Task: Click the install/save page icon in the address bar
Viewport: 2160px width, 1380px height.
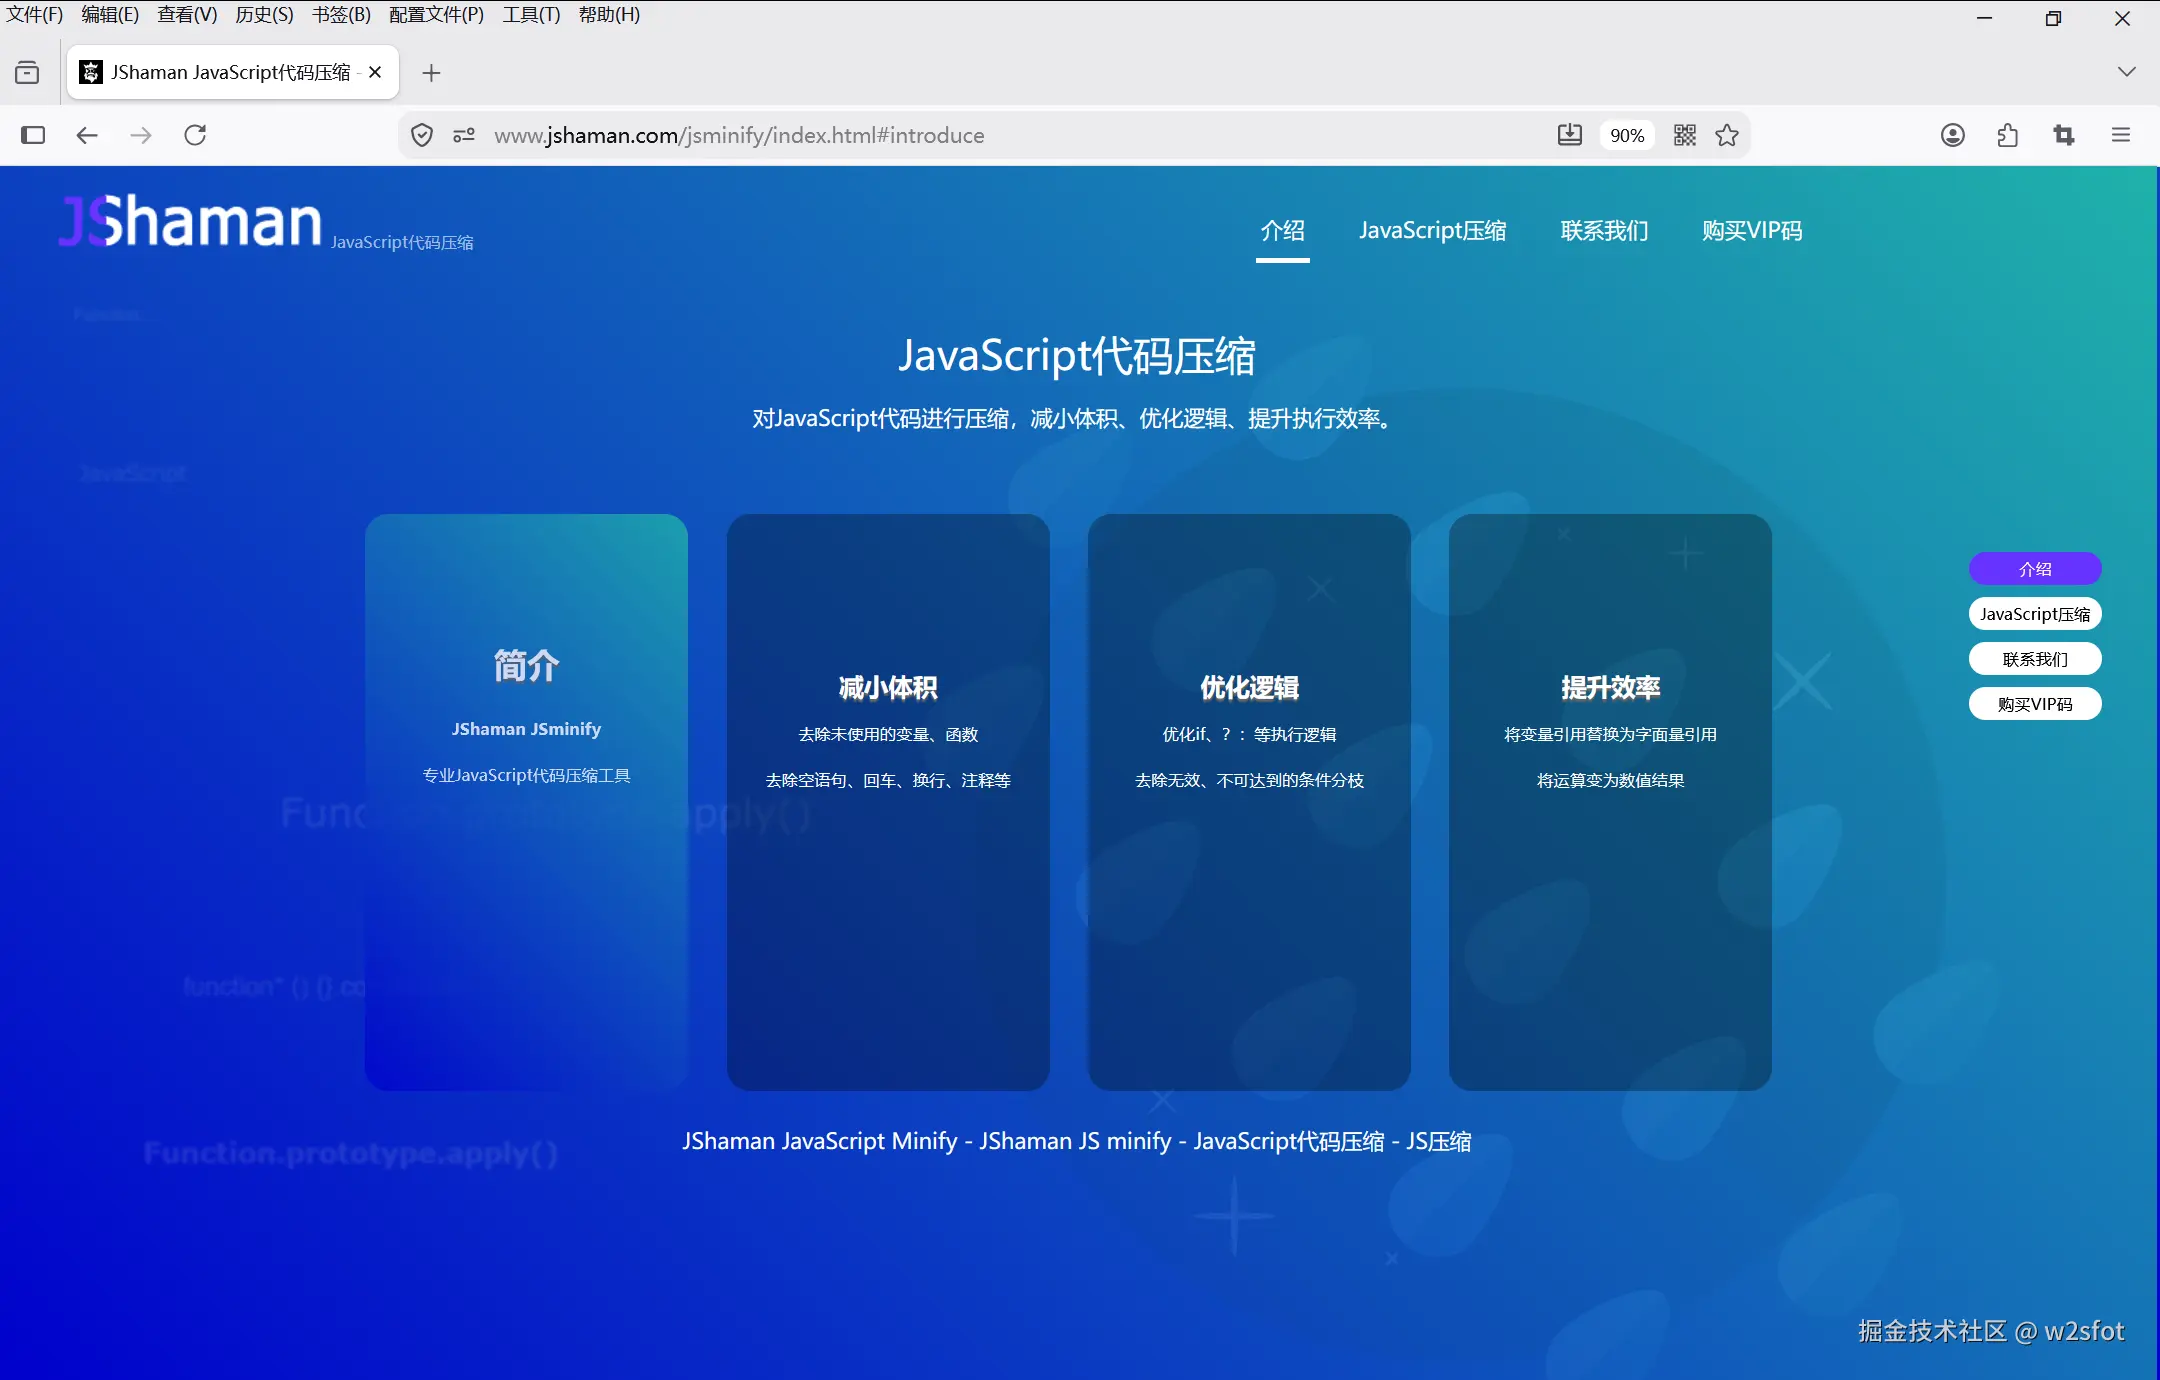Action: point(1570,135)
